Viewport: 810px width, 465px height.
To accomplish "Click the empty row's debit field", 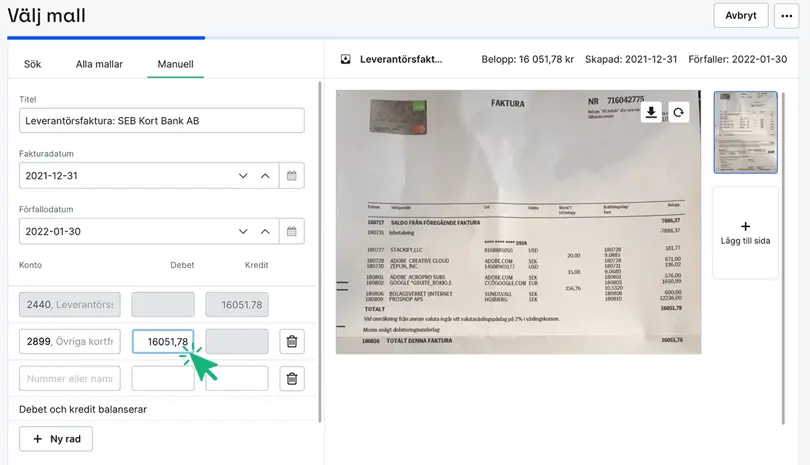I will pyautogui.click(x=163, y=379).
